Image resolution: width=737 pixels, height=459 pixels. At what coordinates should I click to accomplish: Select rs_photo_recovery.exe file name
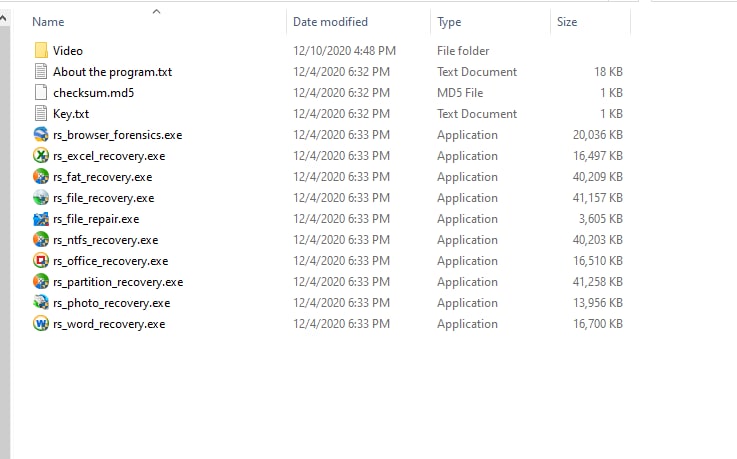coord(111,303)
